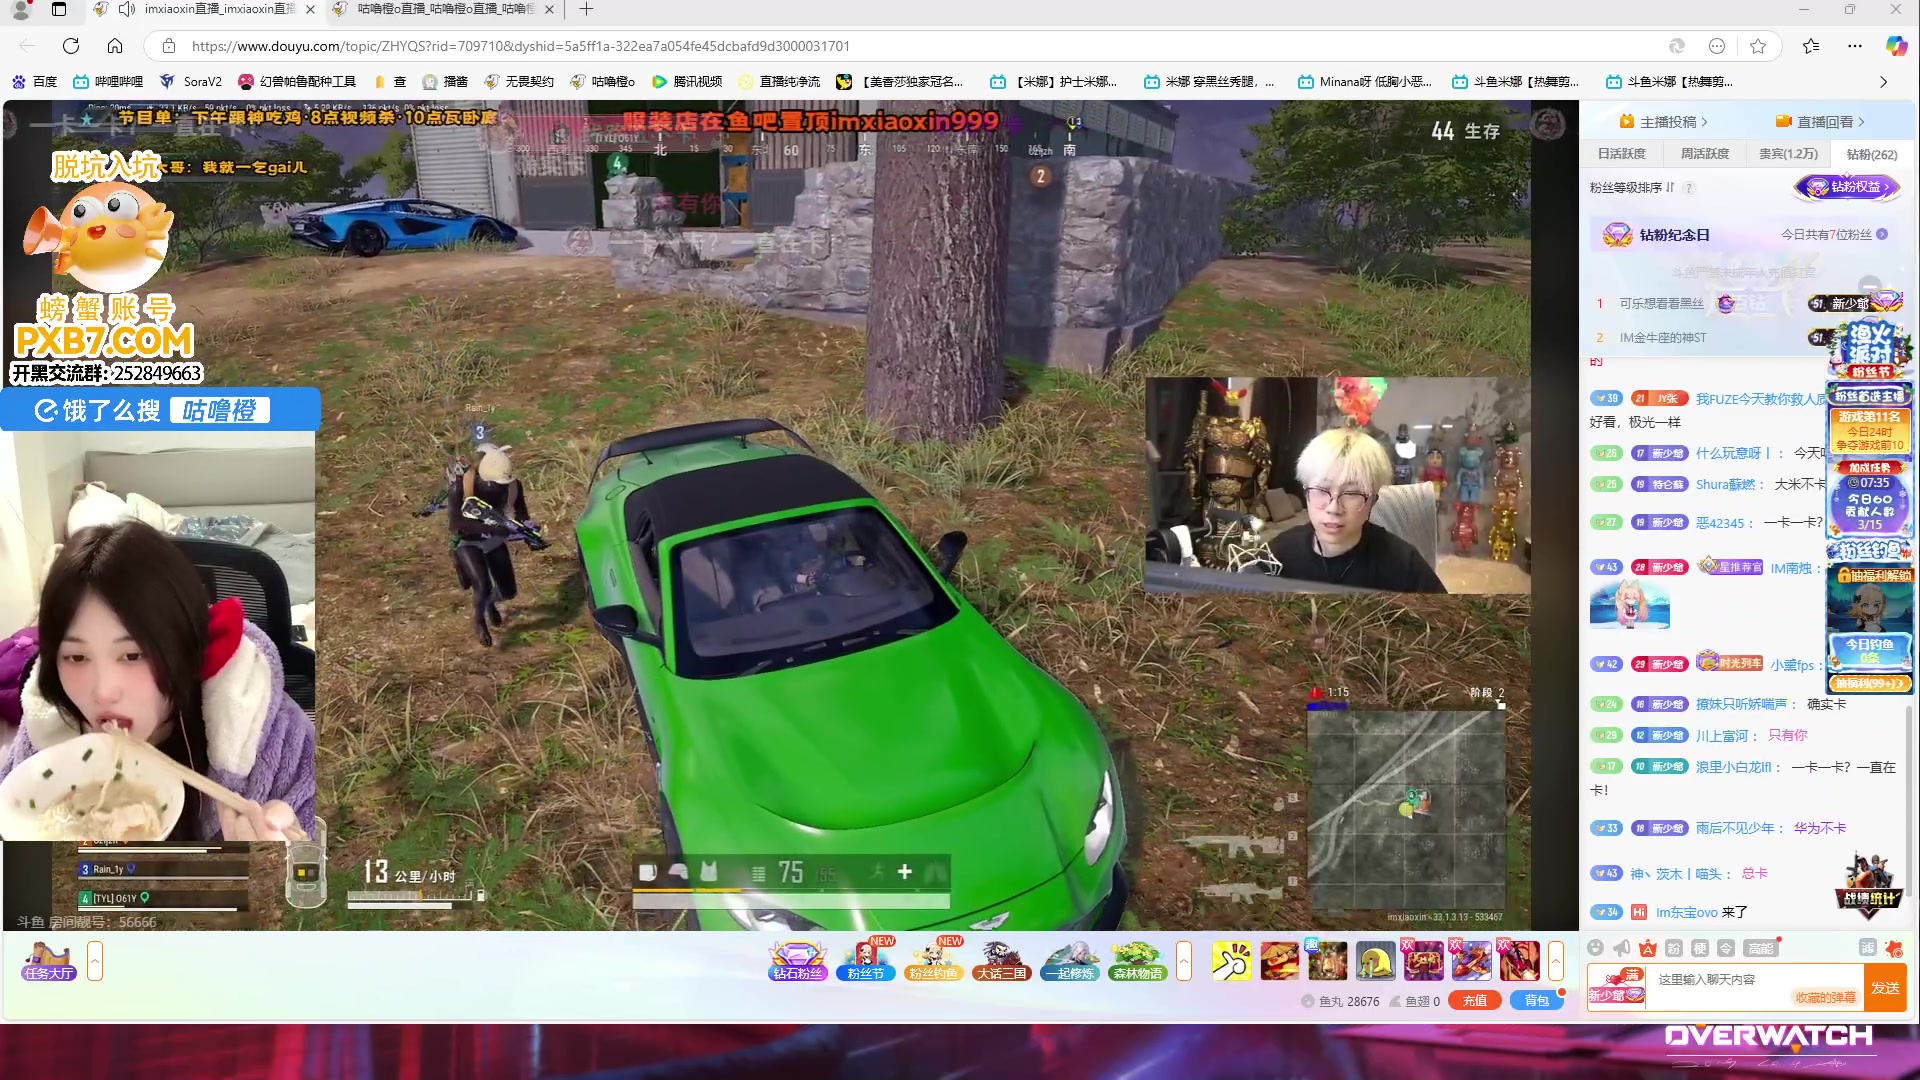Open the emoji picker in chat toolbar
This screenshot has width=1920, height=1080.
[1595, 948]
